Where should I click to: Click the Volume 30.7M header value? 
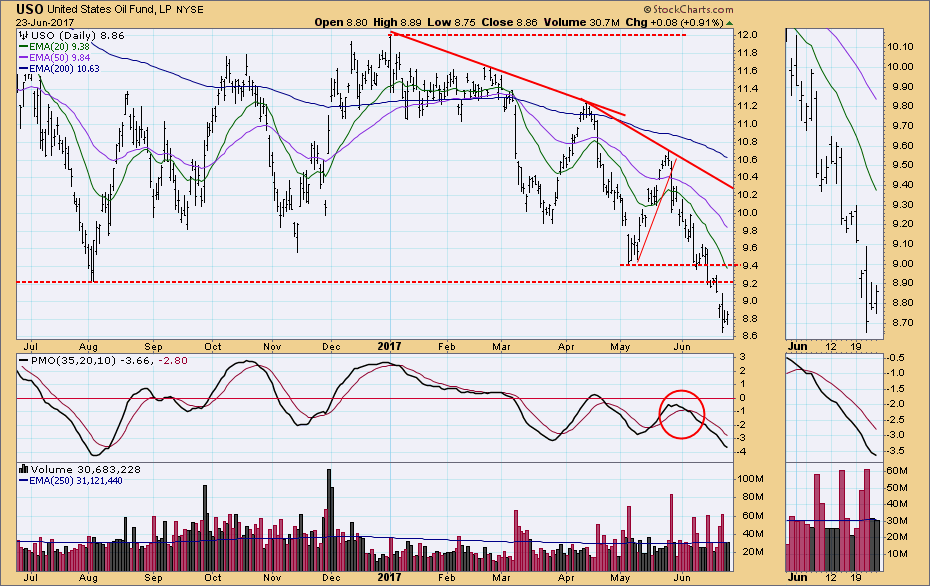(581, 23)
